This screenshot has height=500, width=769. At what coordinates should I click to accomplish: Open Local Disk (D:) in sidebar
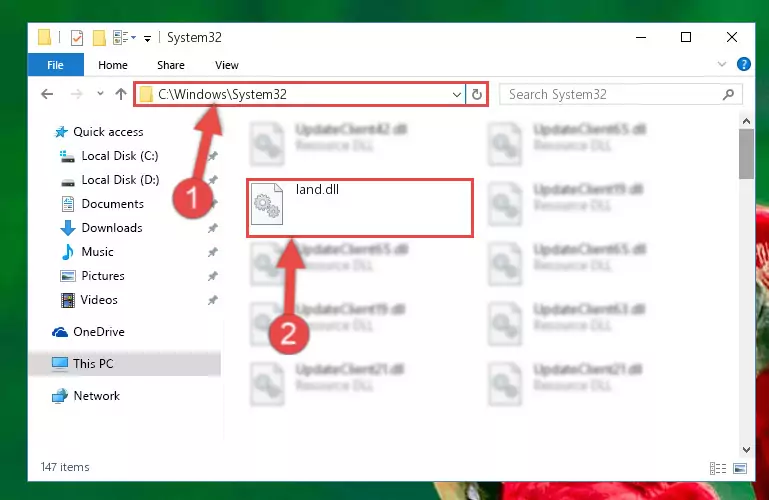pos(120,180)
